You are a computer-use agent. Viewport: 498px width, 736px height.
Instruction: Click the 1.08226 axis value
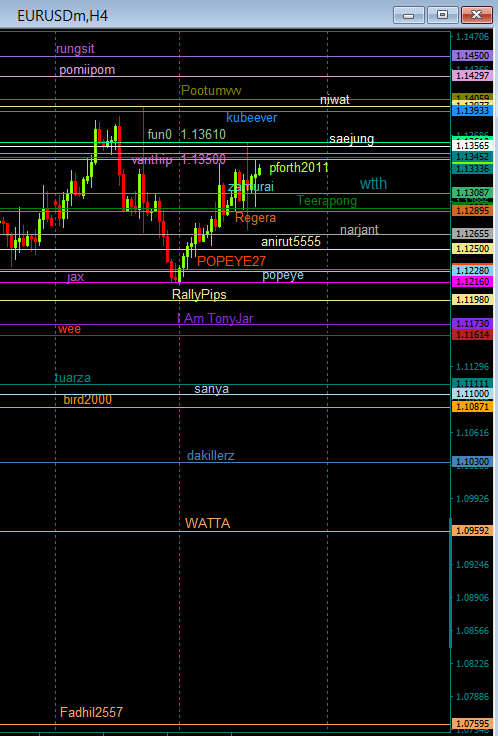473,664
